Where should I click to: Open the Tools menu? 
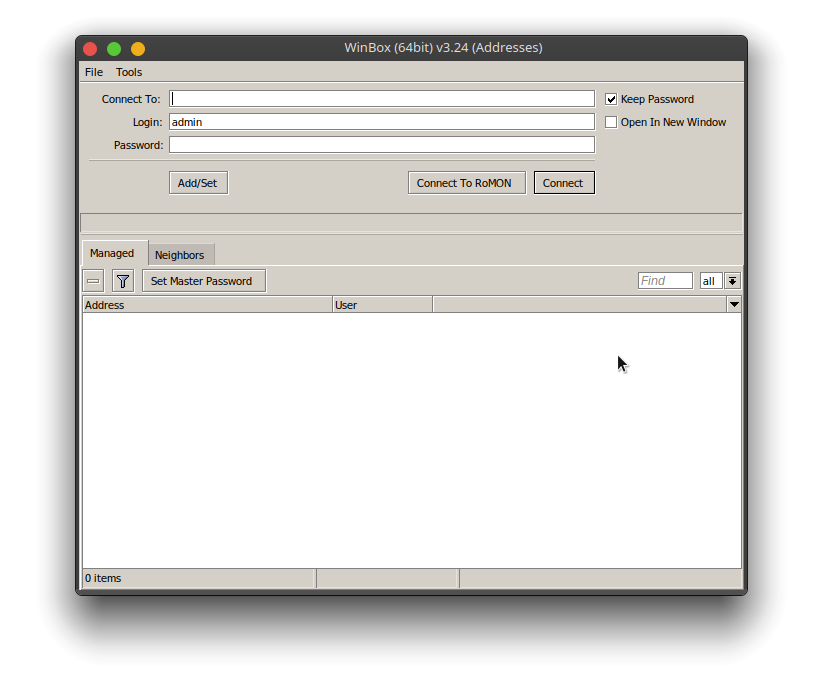128,71
